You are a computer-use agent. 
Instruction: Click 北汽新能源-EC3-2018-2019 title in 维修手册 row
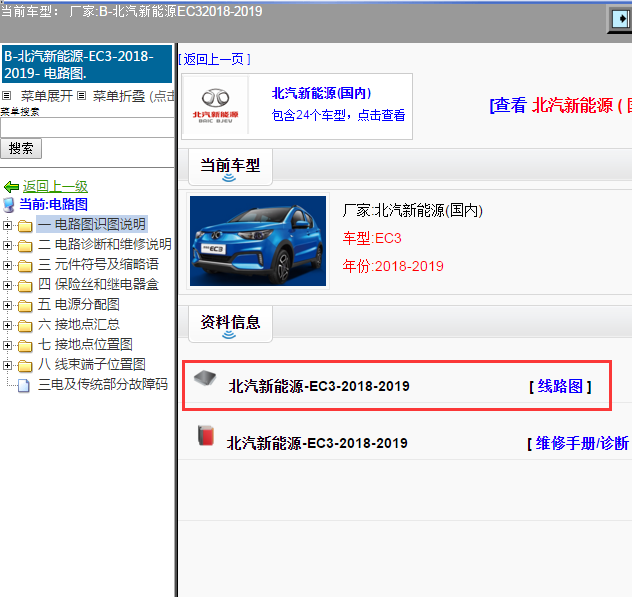[317, 443]
